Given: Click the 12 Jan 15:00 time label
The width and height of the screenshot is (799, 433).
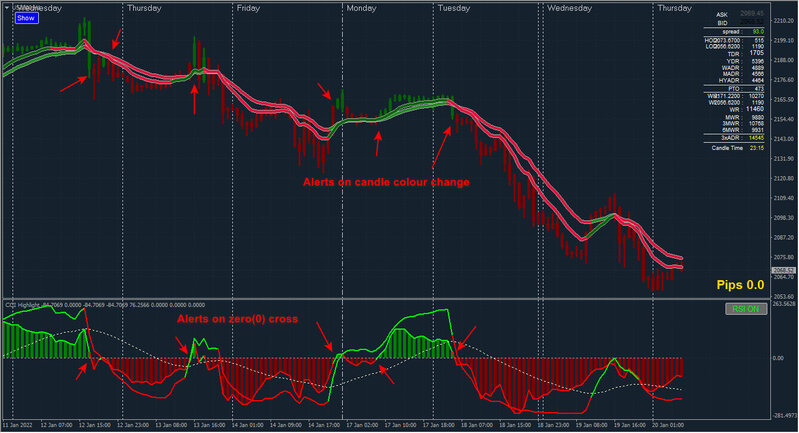Looking at the screenshot, I should point(94,425).
